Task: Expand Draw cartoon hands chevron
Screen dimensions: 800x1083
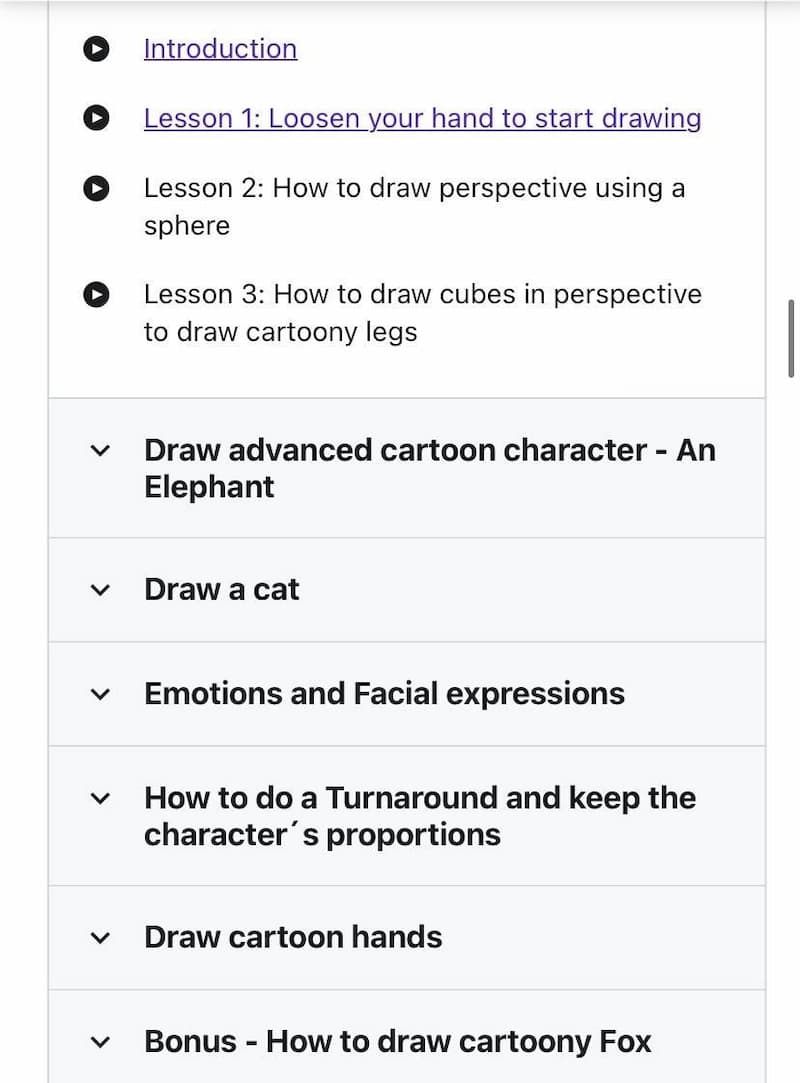Action: tap(100, 938)
